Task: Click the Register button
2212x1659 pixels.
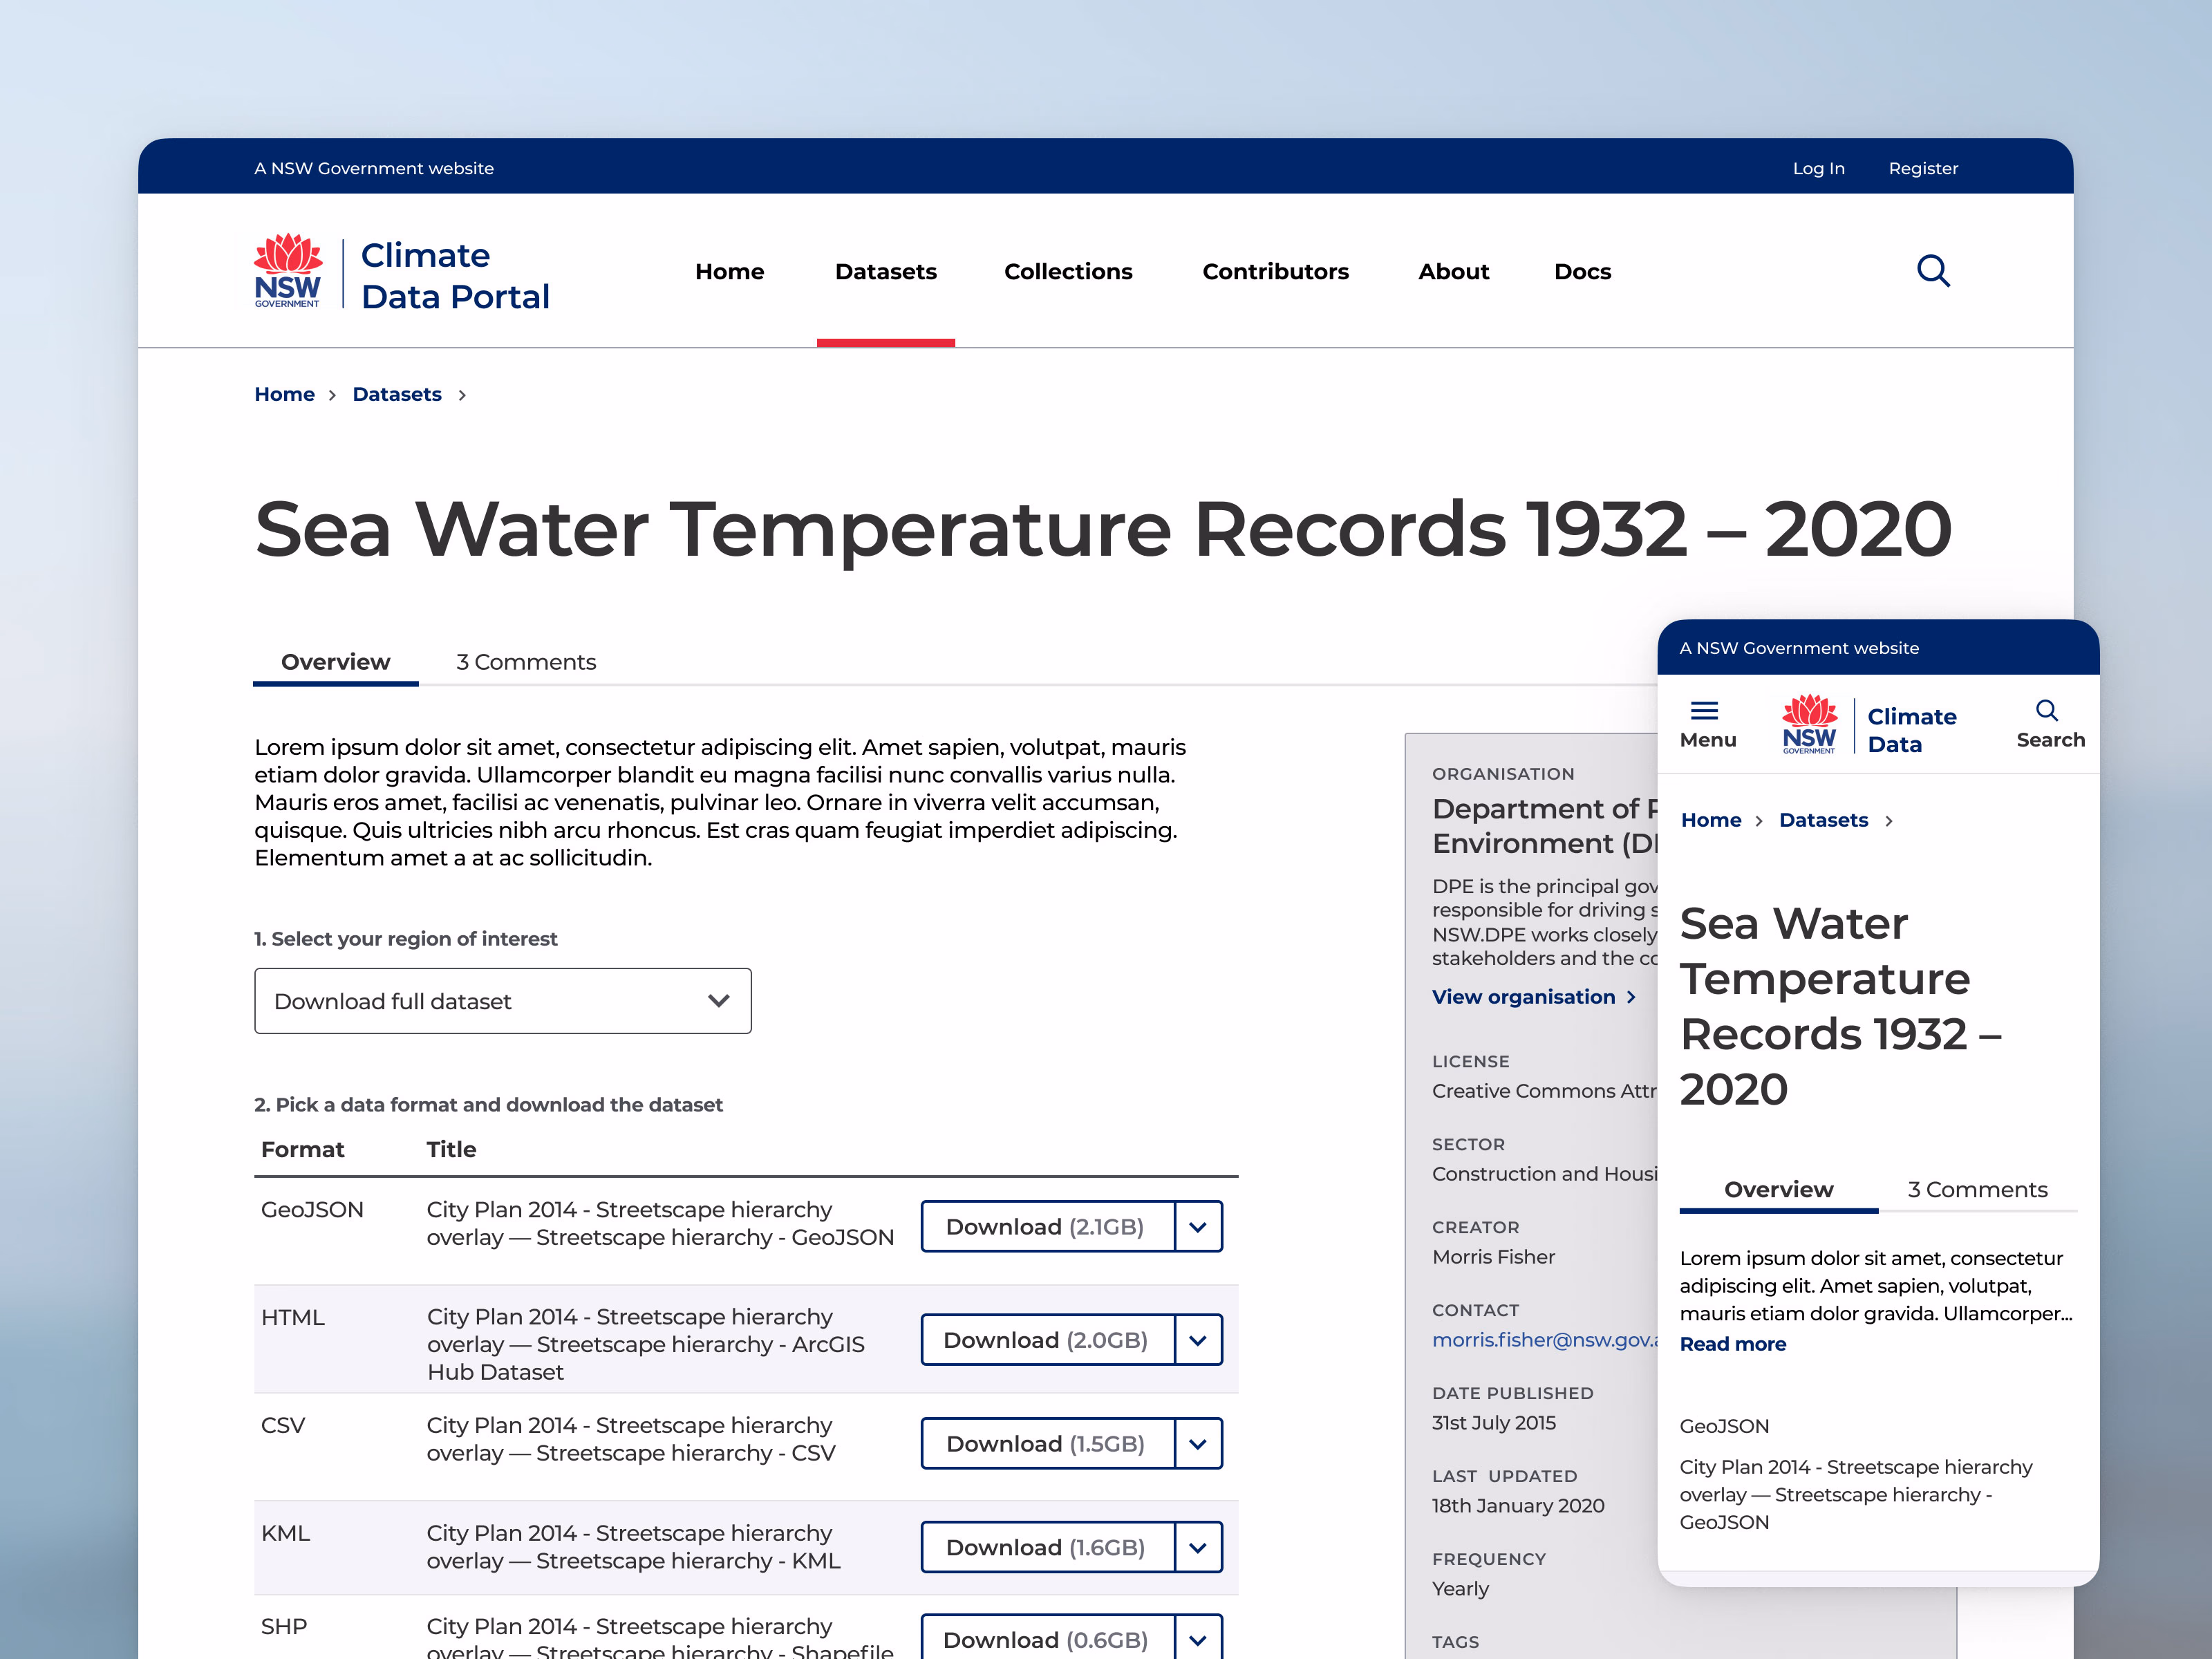Action: [1923, 167]
